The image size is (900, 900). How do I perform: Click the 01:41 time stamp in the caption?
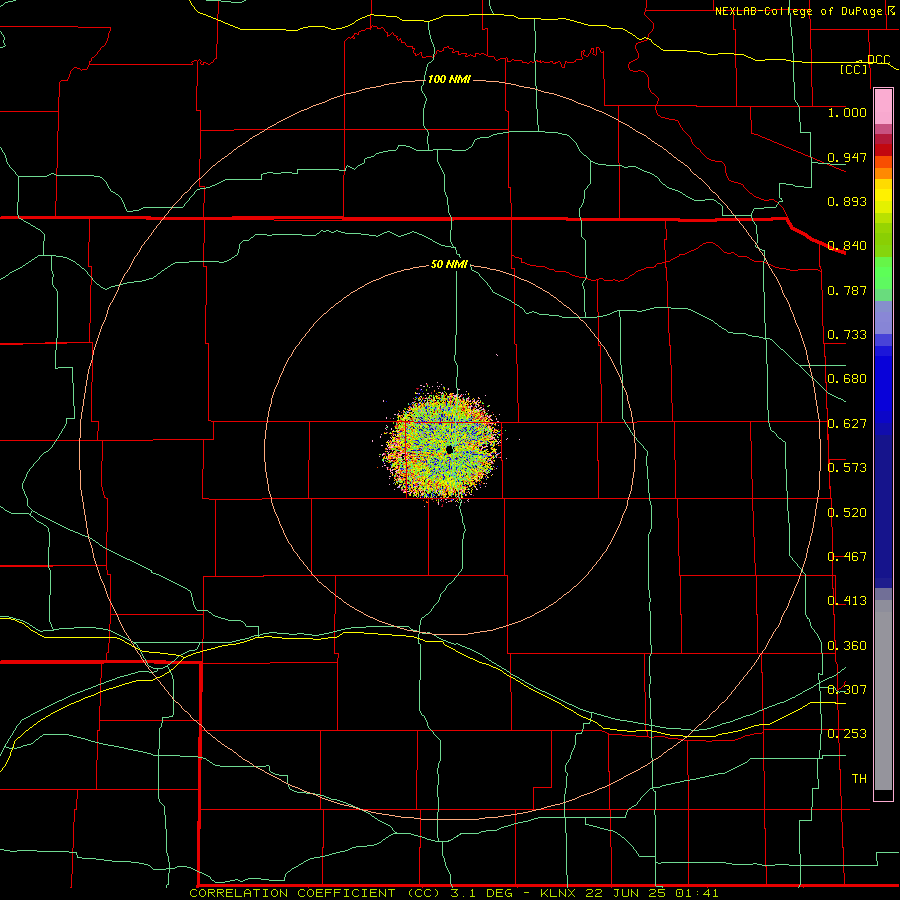pyautogui.click(x=697, y=893)
